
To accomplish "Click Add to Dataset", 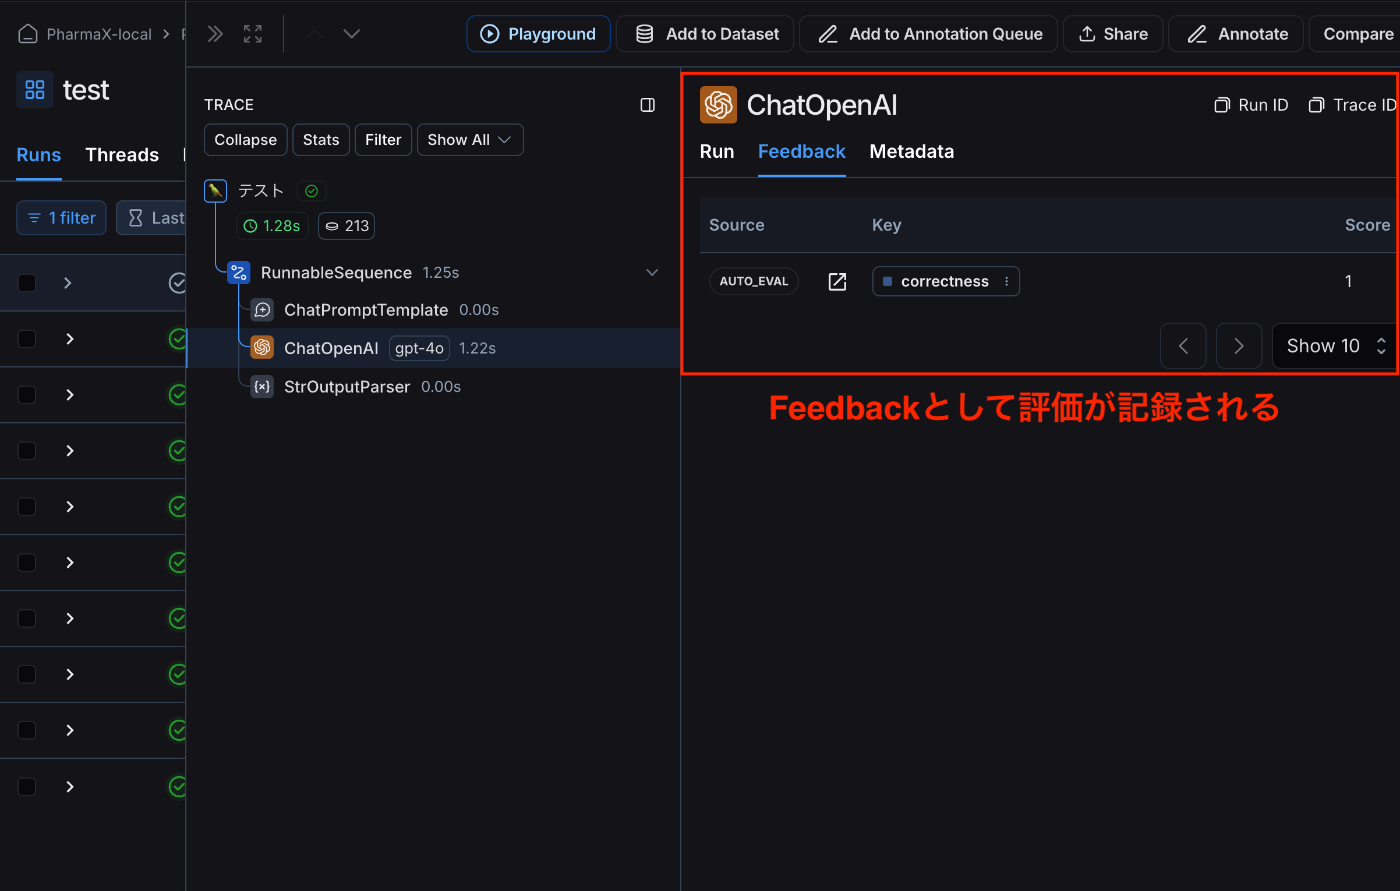I will (705, 34).
